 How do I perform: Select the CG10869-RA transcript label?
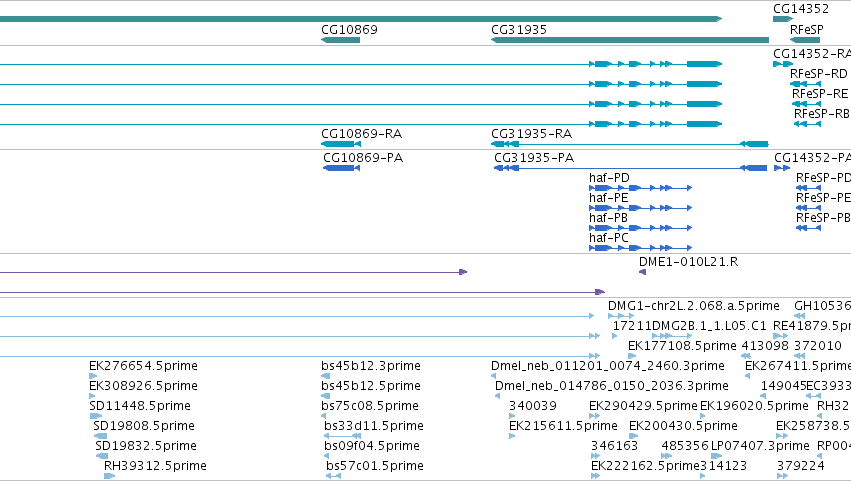point(361,134)
